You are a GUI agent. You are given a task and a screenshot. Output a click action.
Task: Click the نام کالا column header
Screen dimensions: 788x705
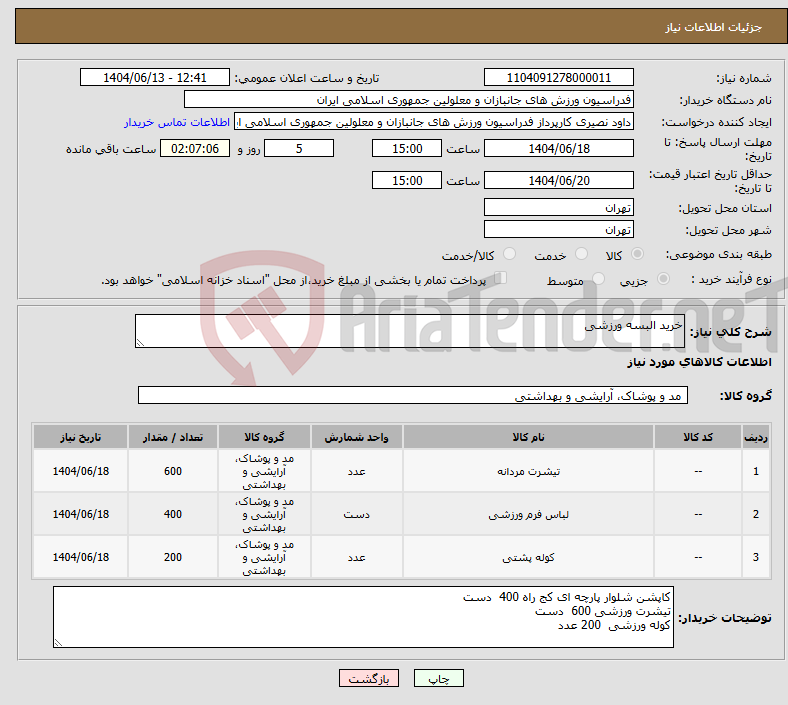tap(528, 437)
